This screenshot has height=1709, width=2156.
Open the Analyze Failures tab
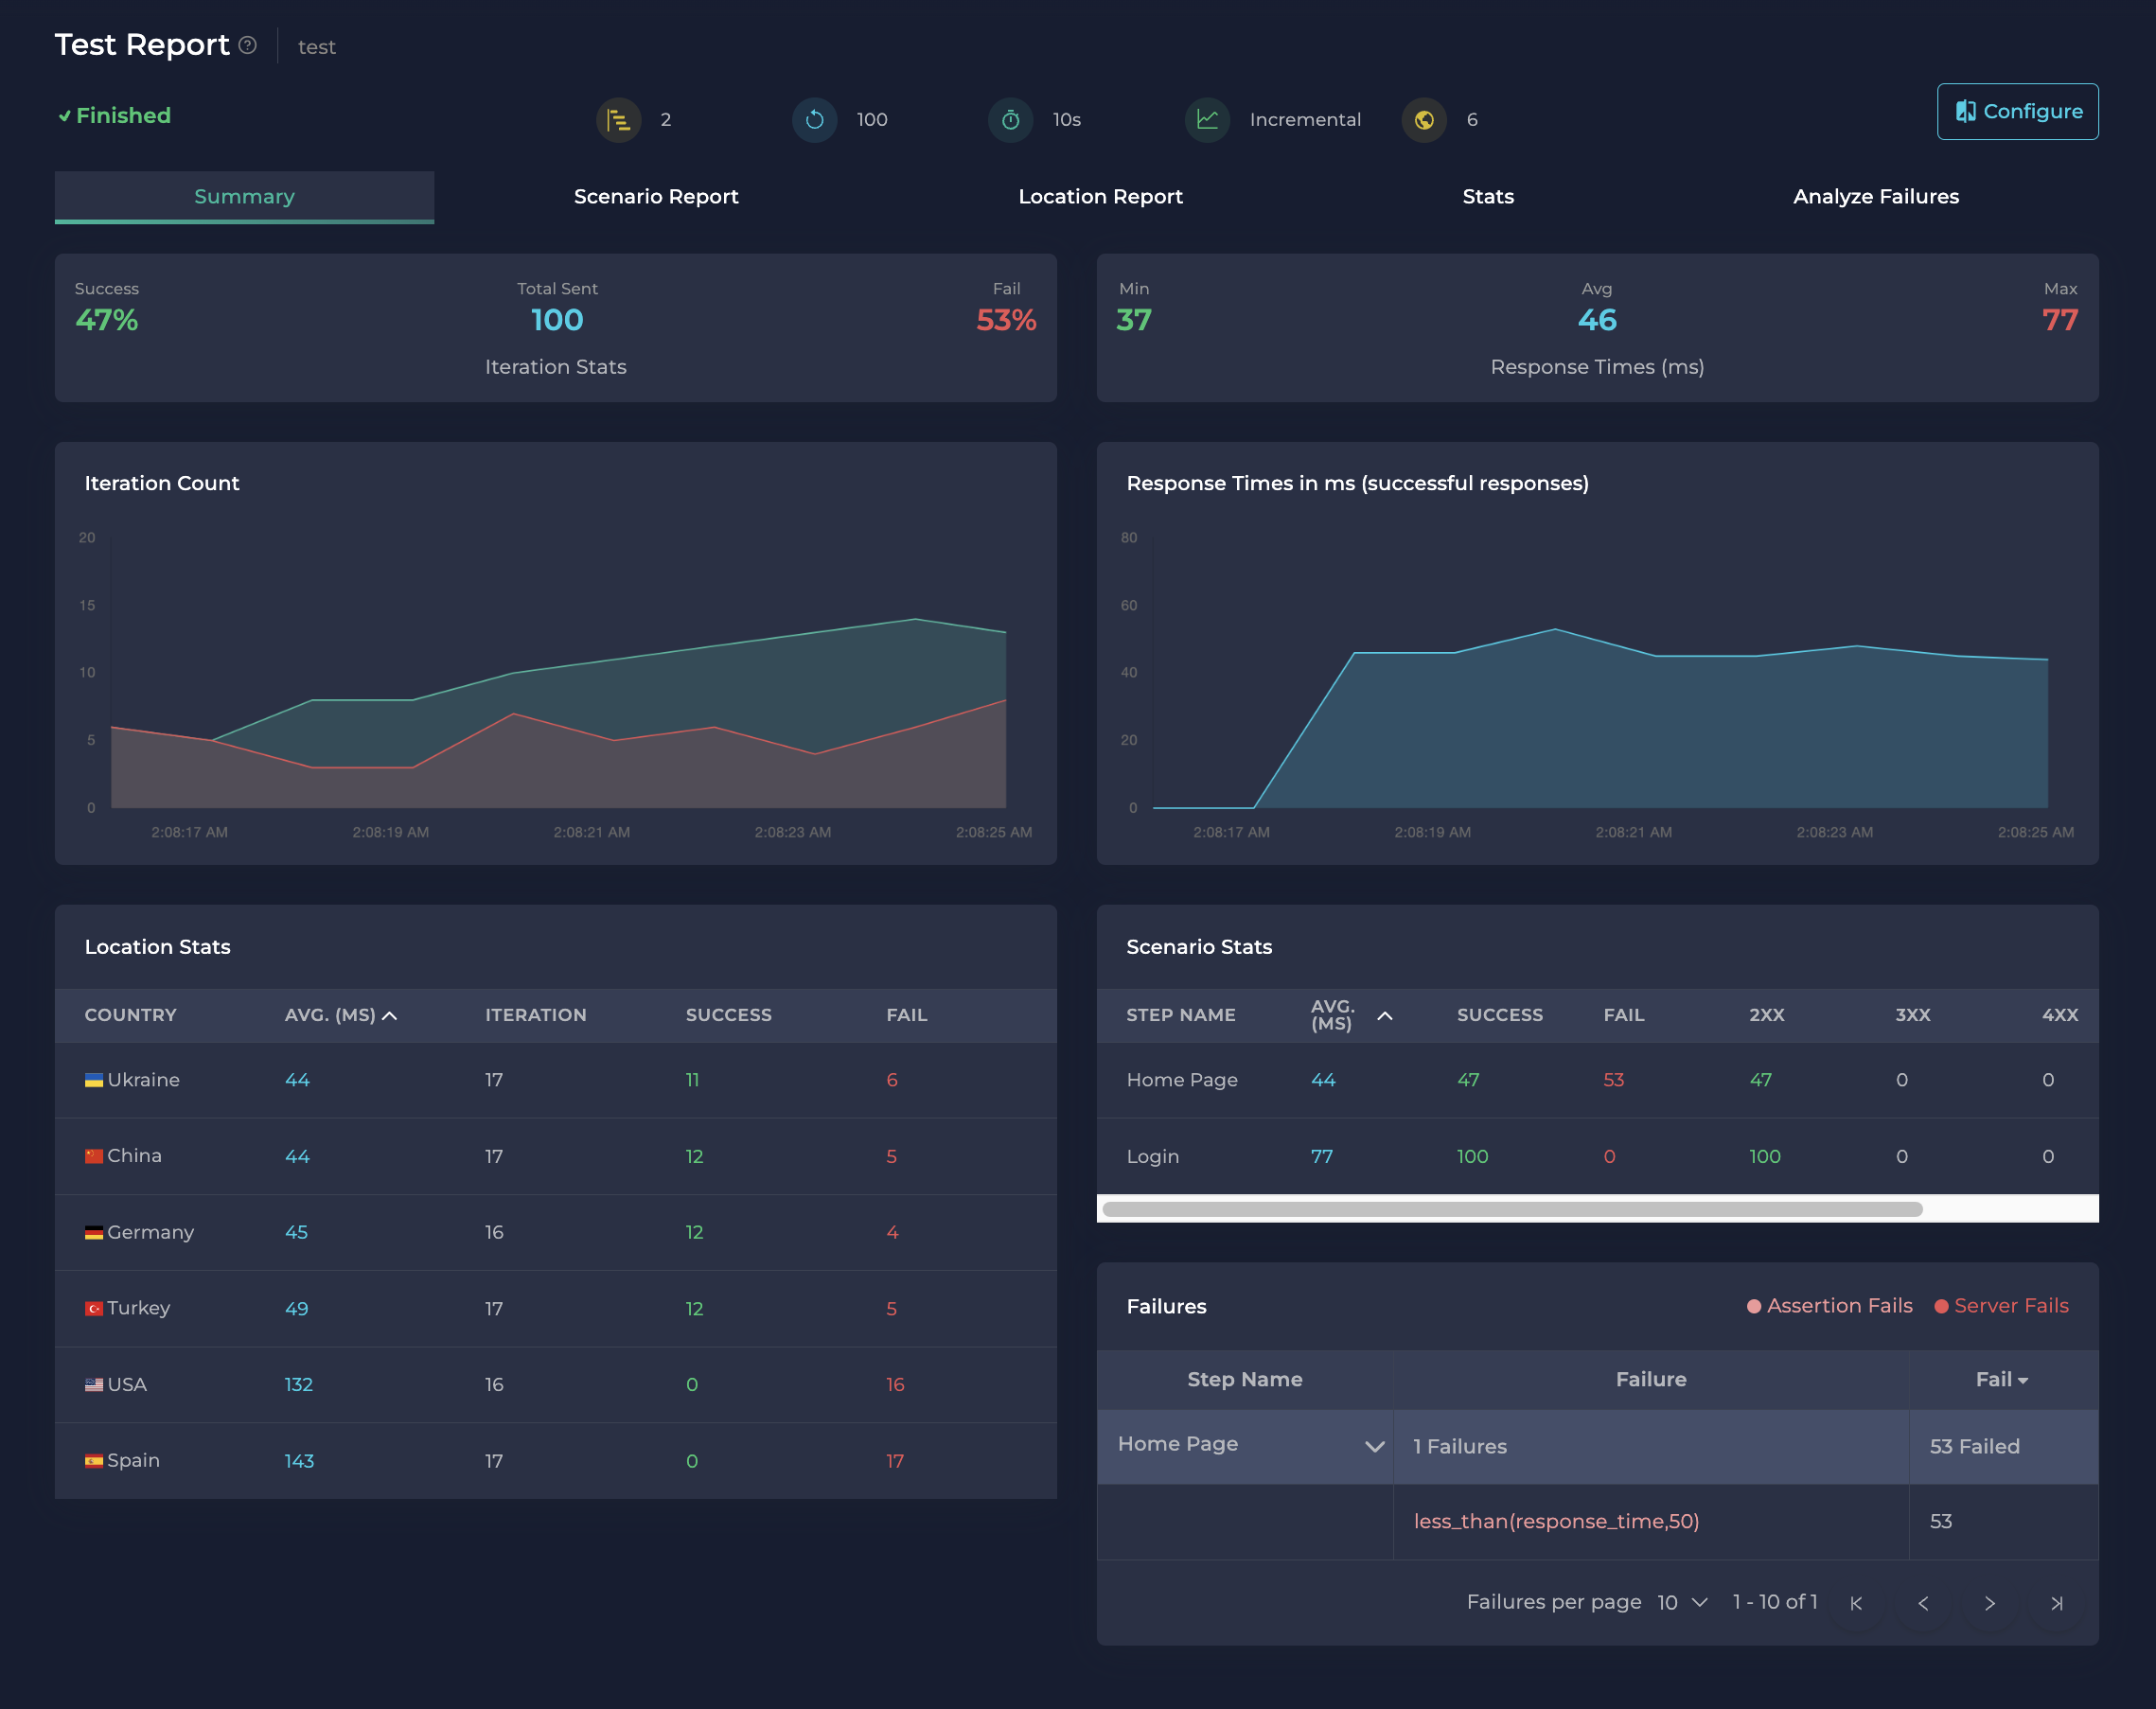(x=1875, y=197)
